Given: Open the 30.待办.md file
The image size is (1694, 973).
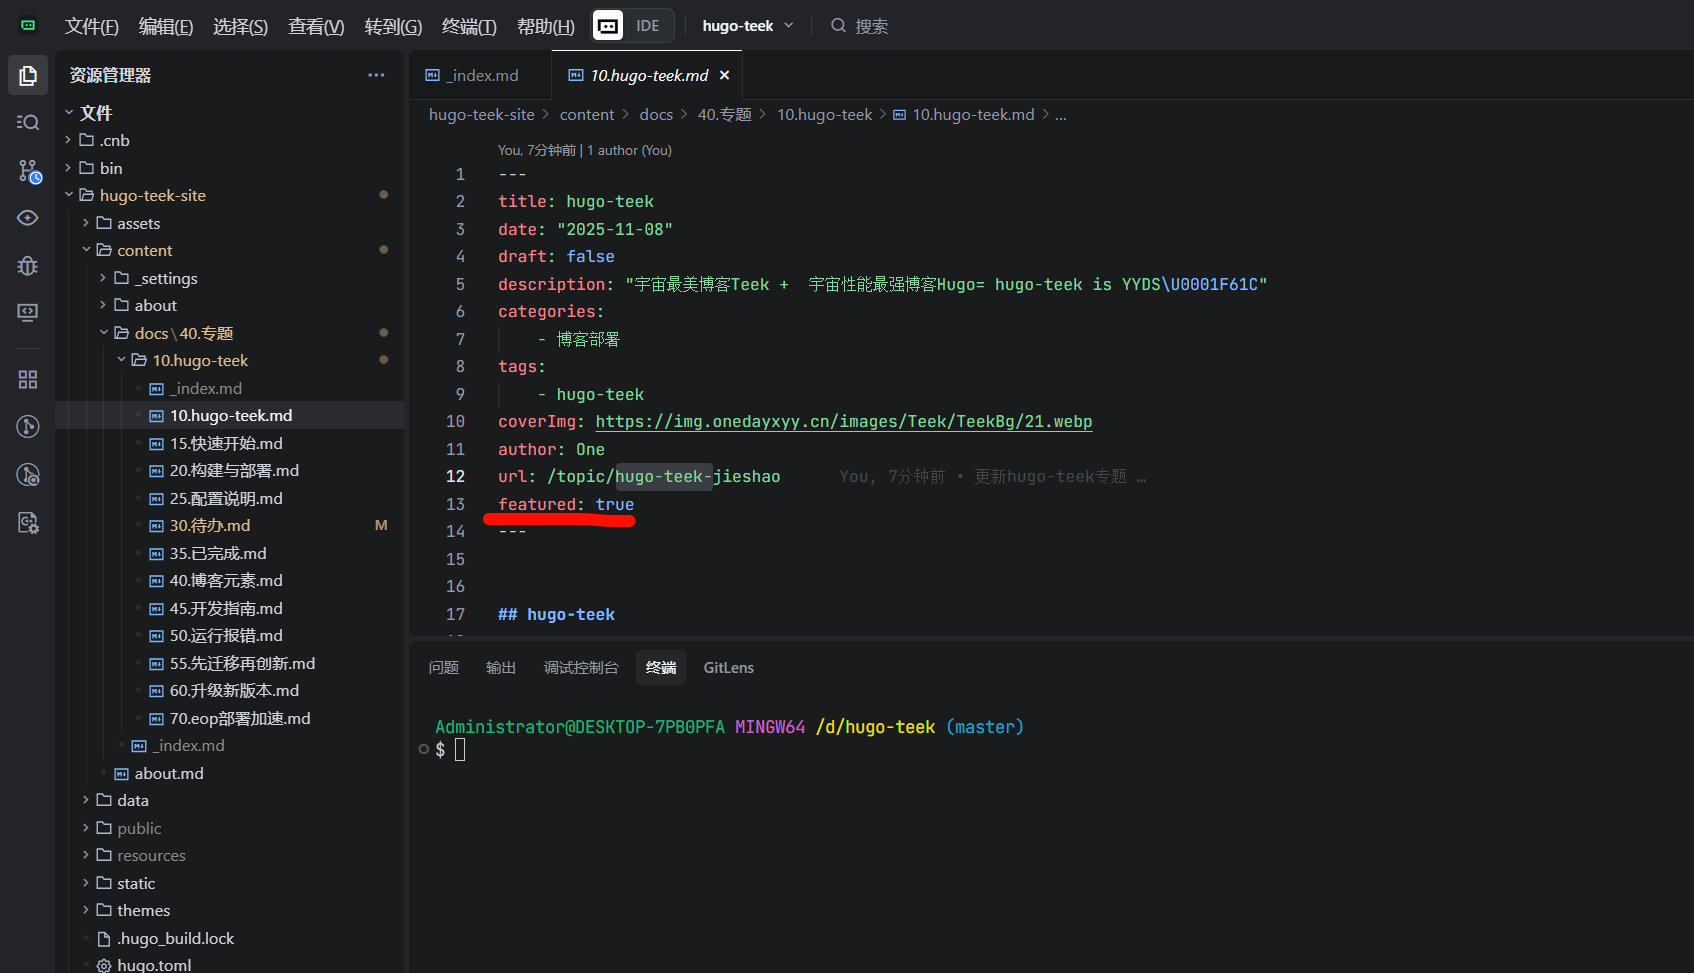Looking at the screenshot, I should click(x=210, y=525).
